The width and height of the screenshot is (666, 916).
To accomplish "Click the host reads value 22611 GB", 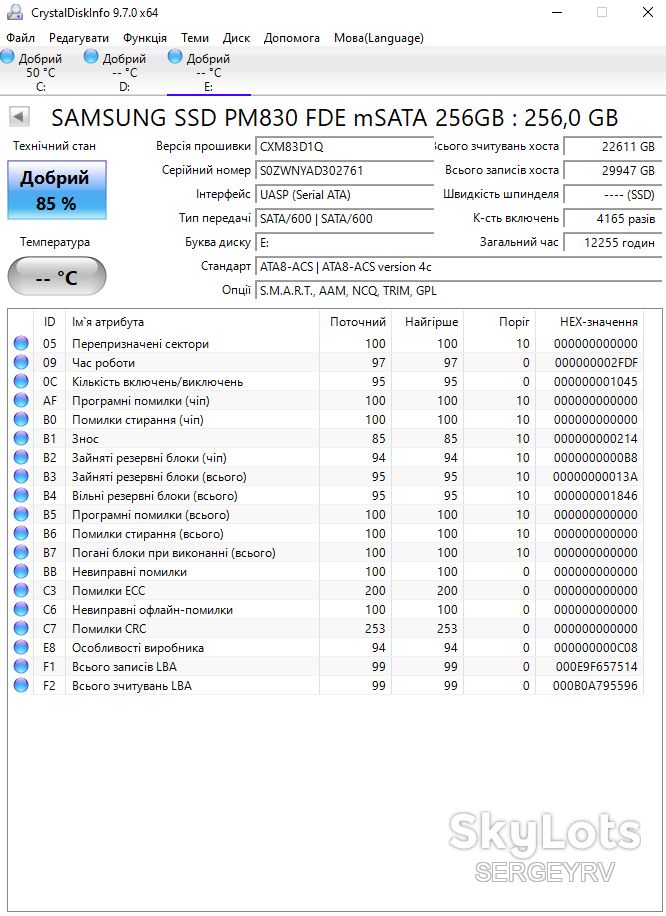I will pyautogui.click(x=612, y=147).
